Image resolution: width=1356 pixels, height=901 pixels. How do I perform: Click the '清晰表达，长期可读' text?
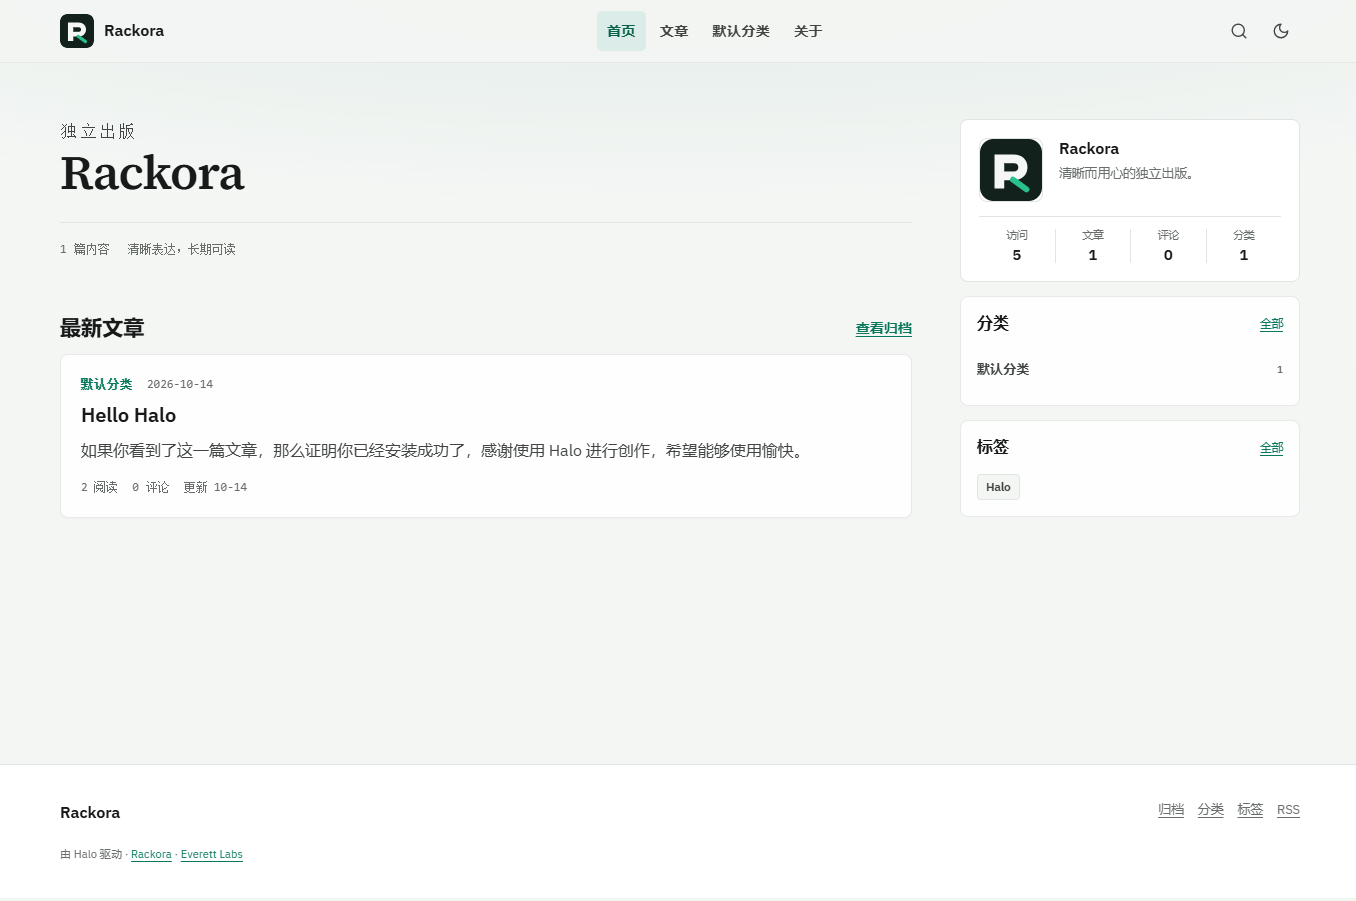click(x=181, y=249)
